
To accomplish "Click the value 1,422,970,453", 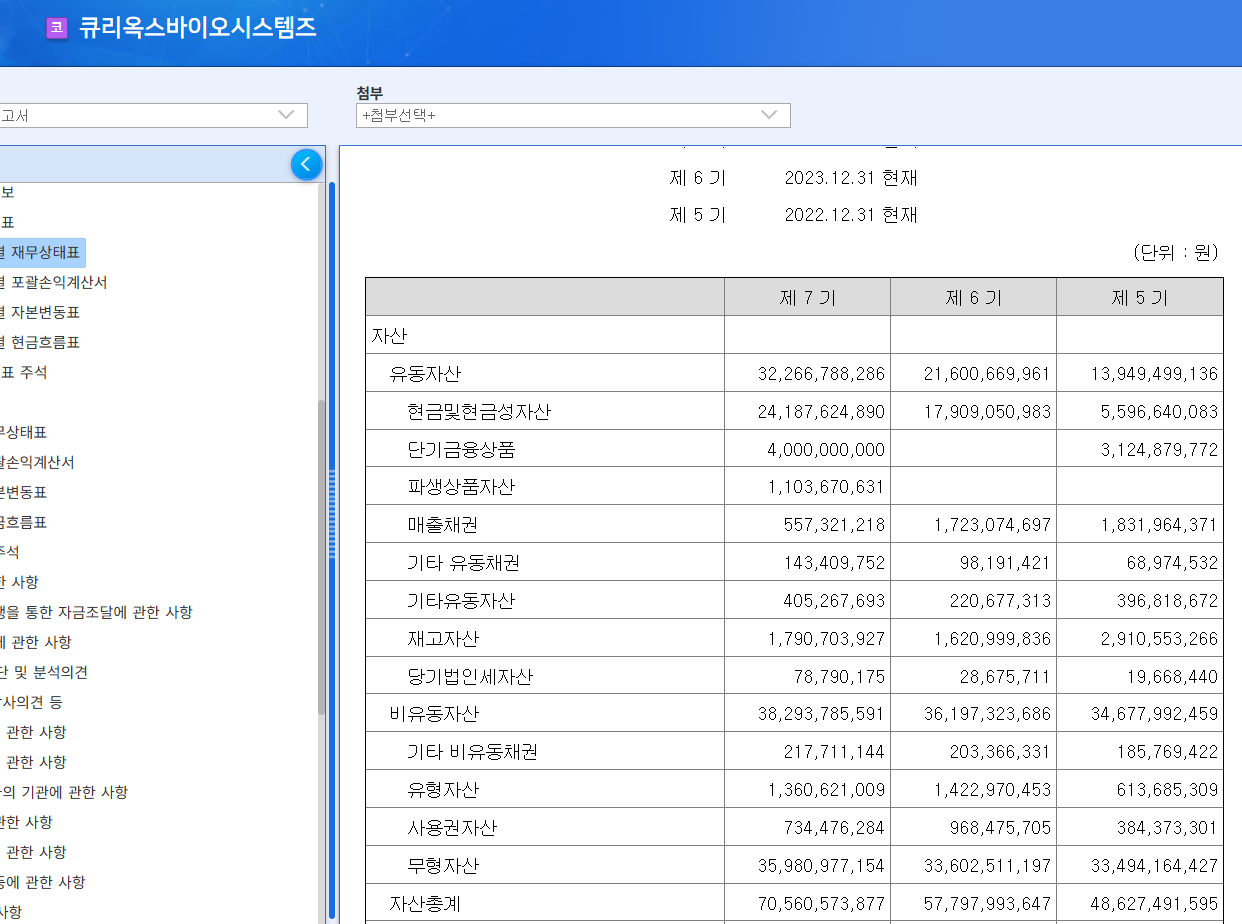I will point(992,789).
